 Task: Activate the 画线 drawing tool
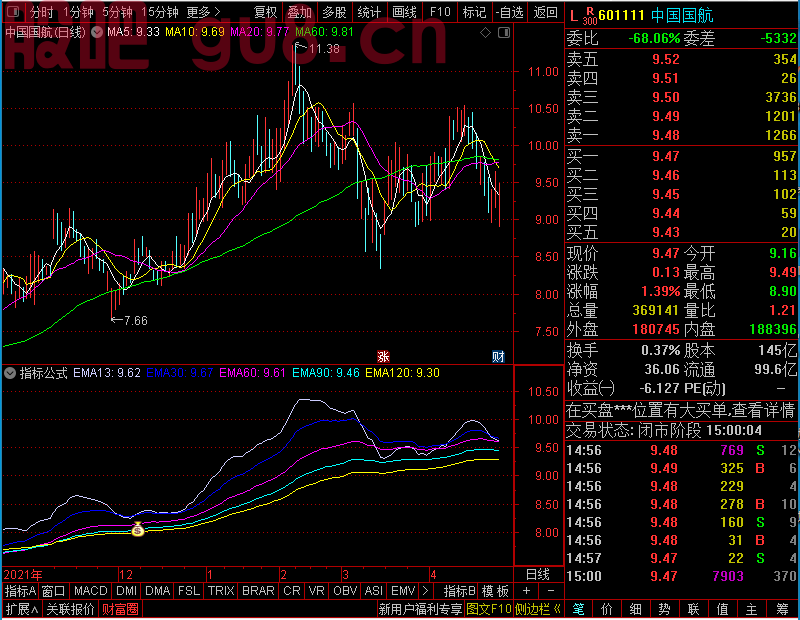pos(404,12)
